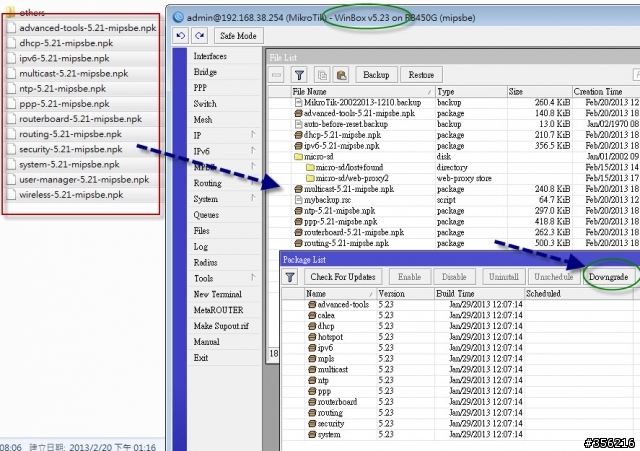Expand the Tools submenu arrow
This screenshot has height=451, width=640.
pyautogui.click(x=253, y=278)
